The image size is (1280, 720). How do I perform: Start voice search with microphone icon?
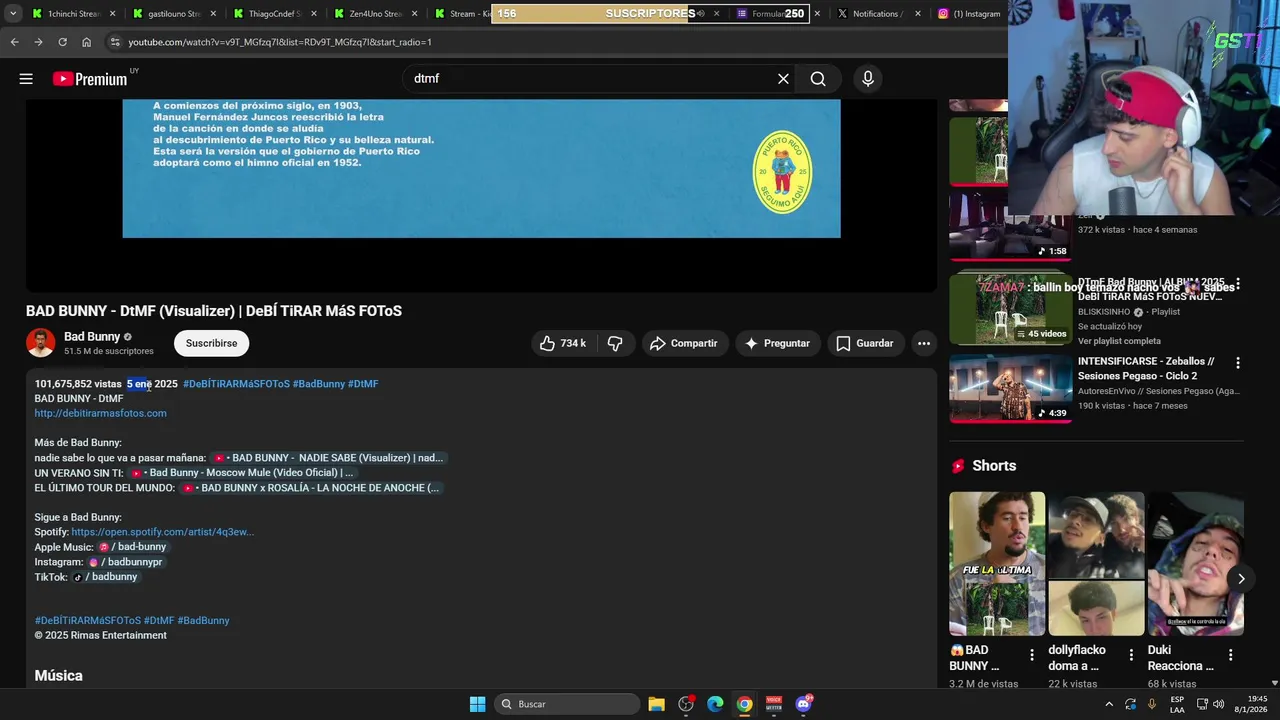click(x=868, y=79)
